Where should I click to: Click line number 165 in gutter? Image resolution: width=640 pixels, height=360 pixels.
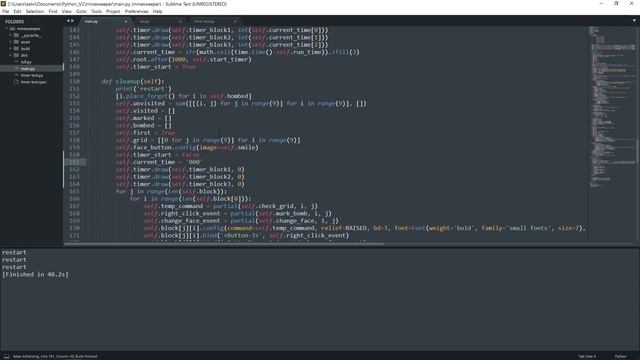coord(75,191)
